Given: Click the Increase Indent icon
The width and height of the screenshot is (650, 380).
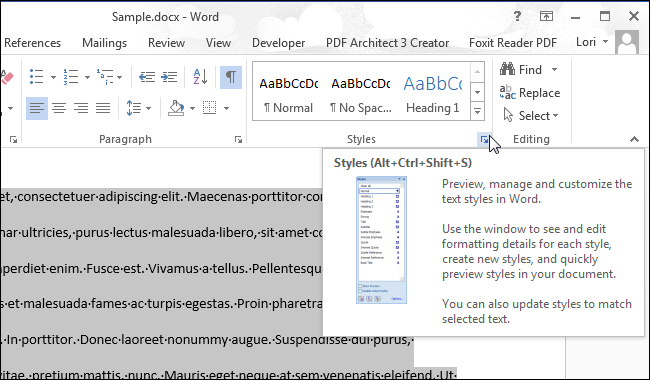Looking at the screenshot, I should point(169,77).
